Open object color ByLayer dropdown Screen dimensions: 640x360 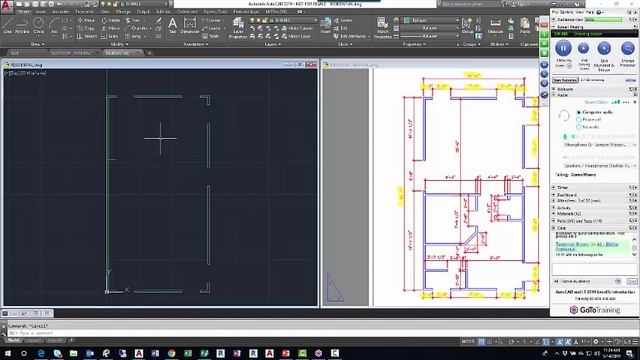[x=431, y=20]
